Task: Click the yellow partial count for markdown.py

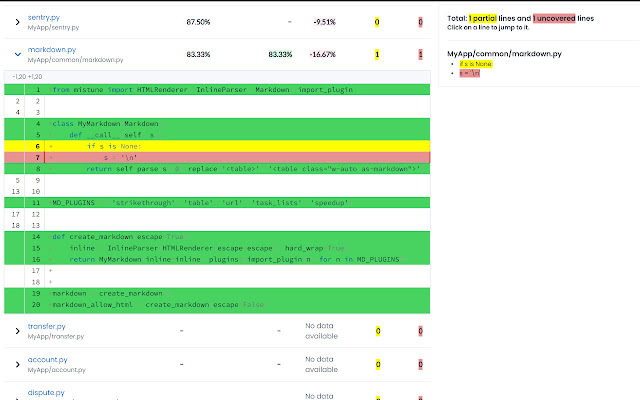Action: [377, 54]
